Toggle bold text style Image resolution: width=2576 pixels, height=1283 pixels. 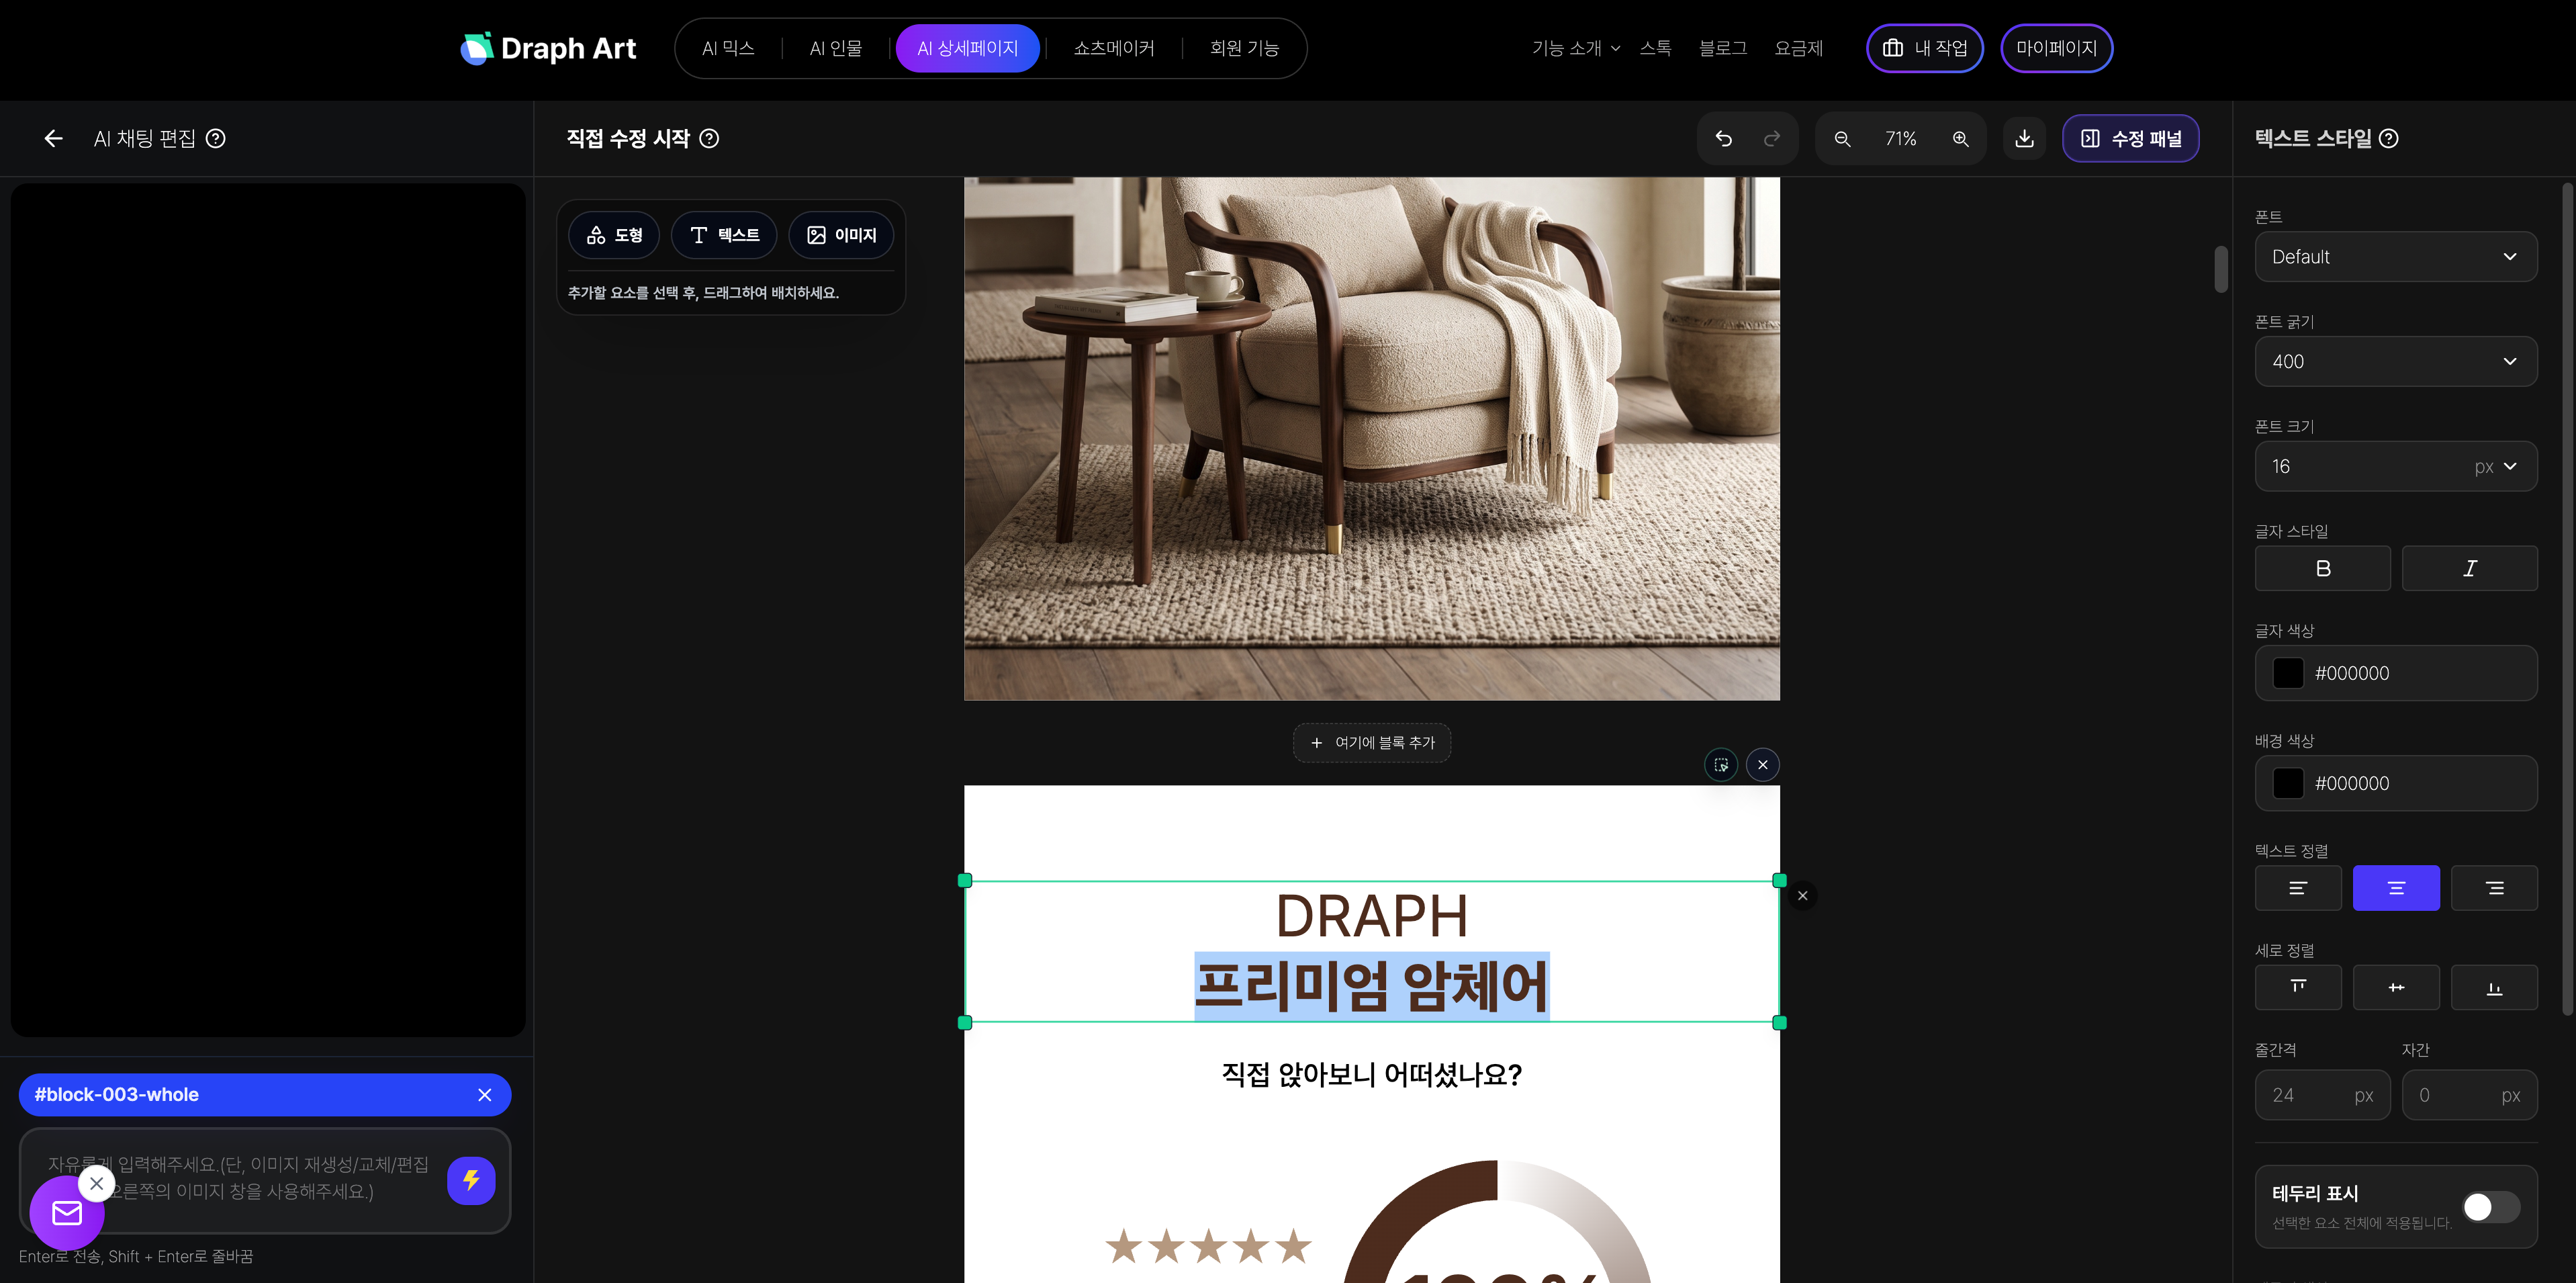point(2323,568)
